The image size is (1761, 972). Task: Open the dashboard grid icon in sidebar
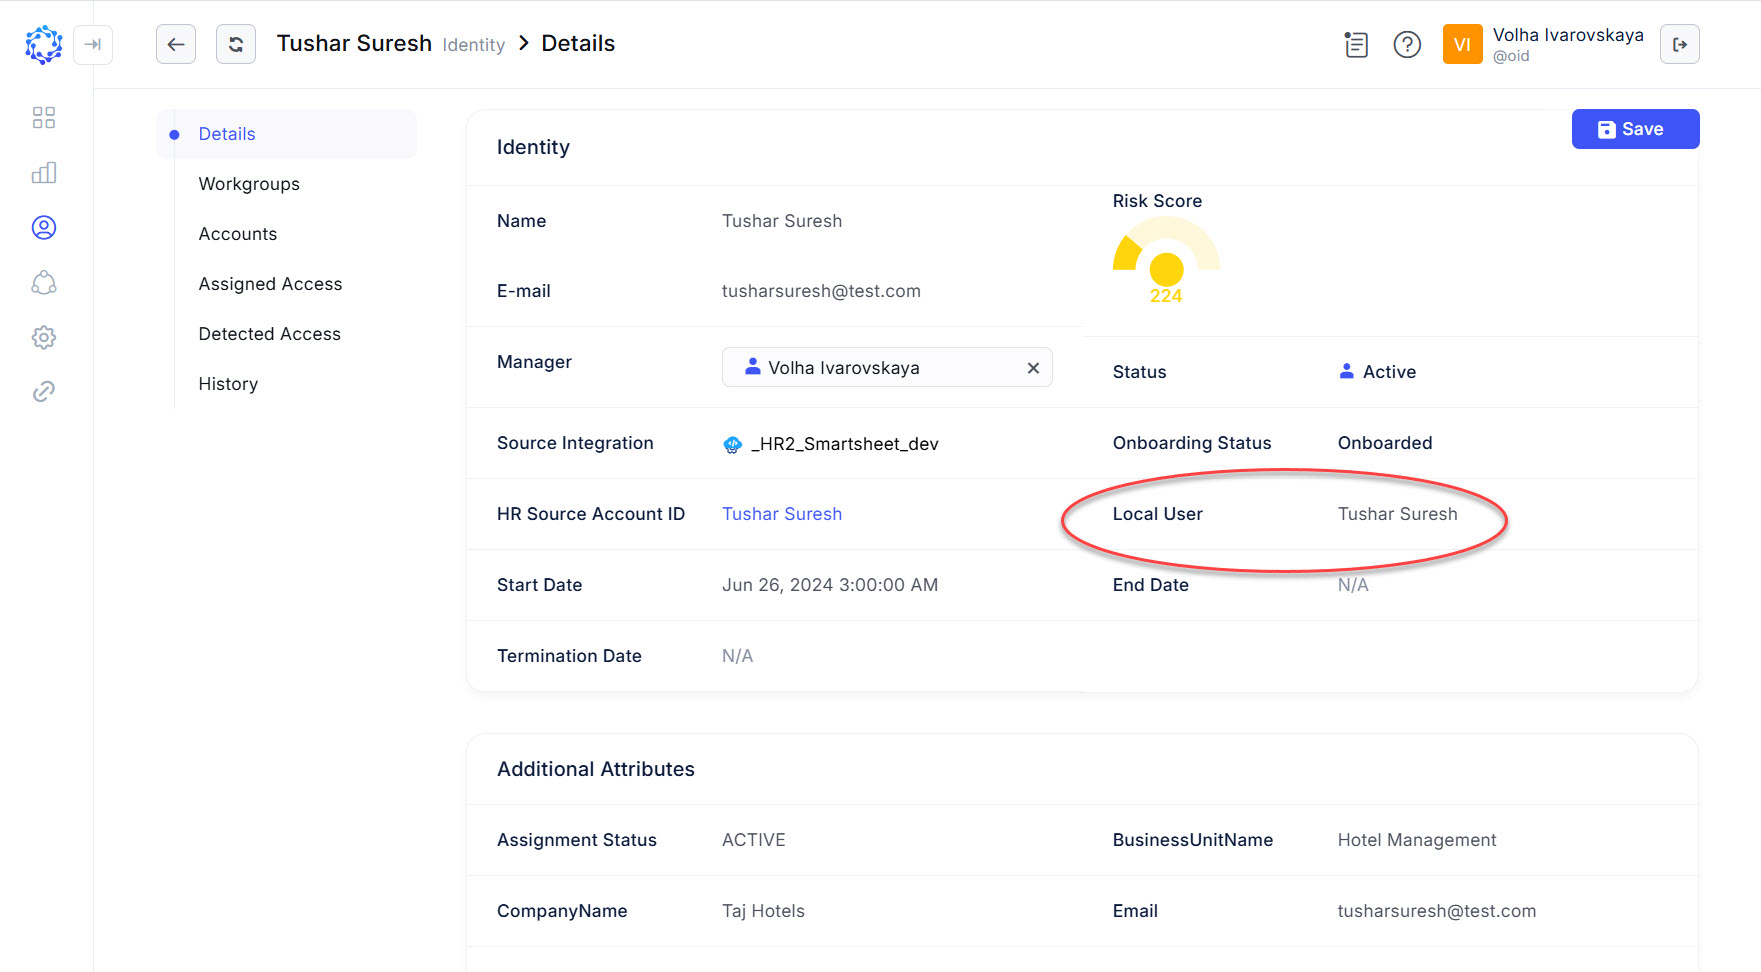pyautogui.click(x=43, y=118)
